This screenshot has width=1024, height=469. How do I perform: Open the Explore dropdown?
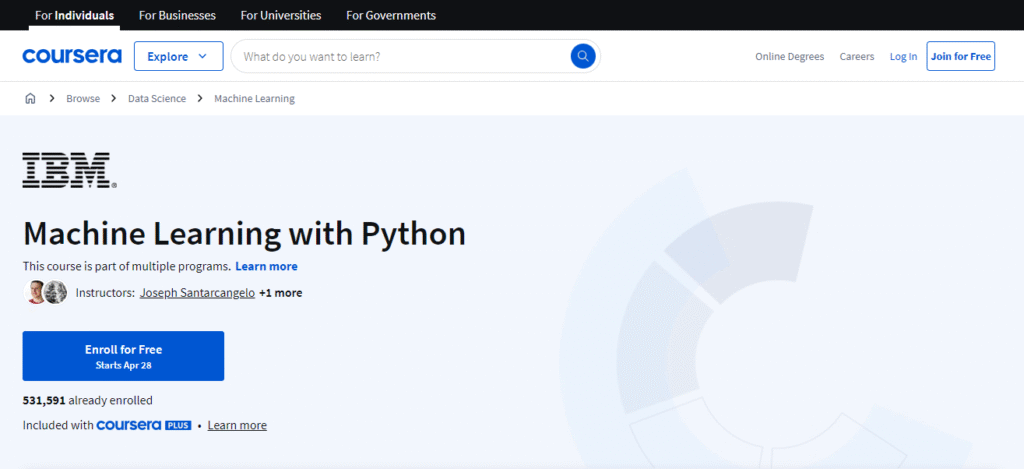[178, 56]
